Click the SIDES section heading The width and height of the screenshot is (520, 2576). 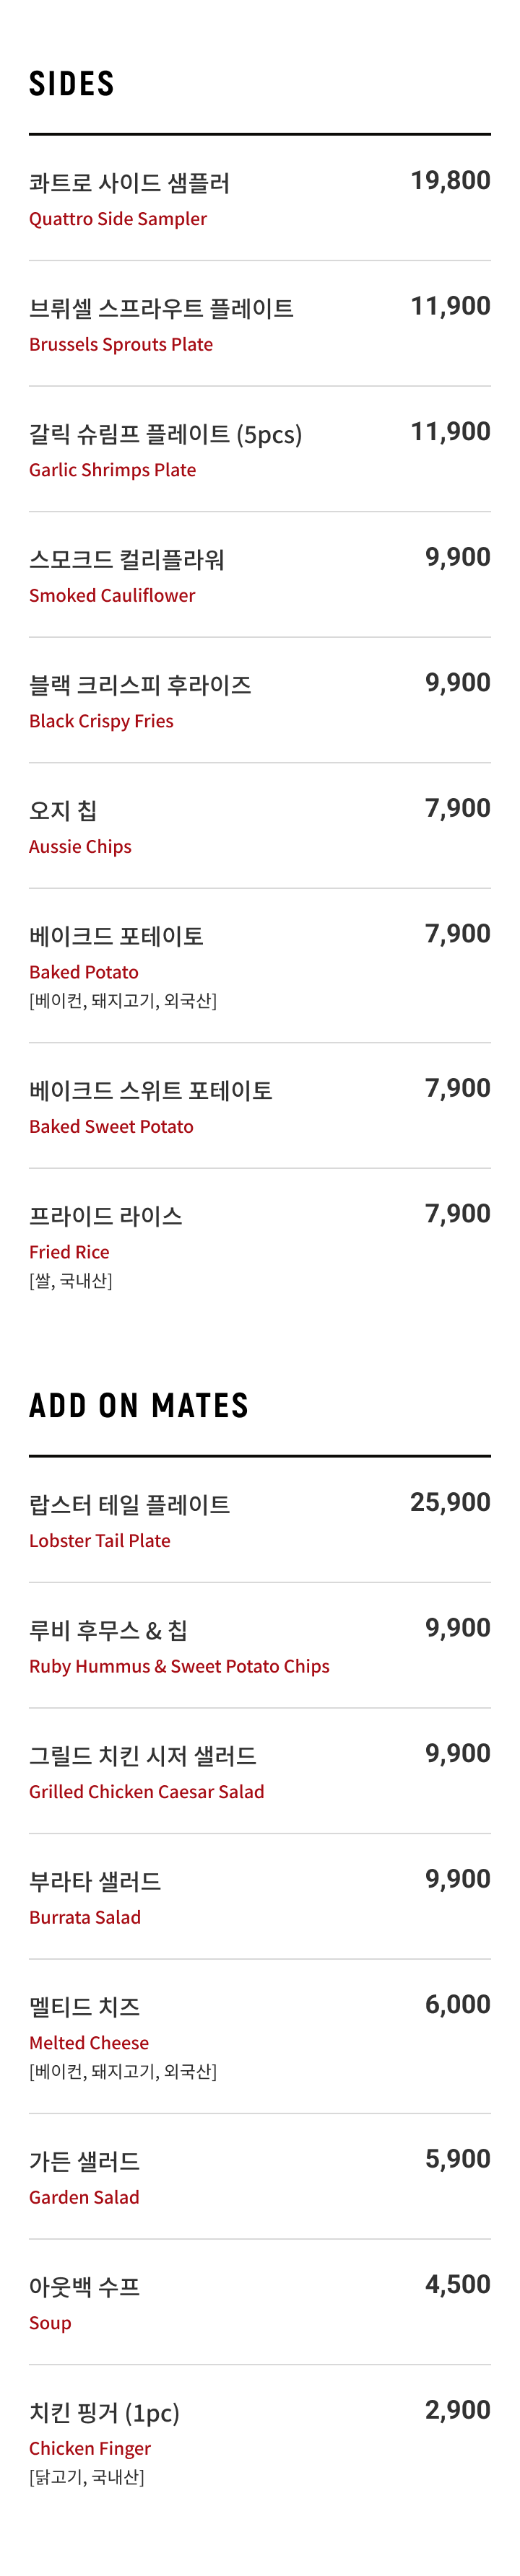coord(72,84)
